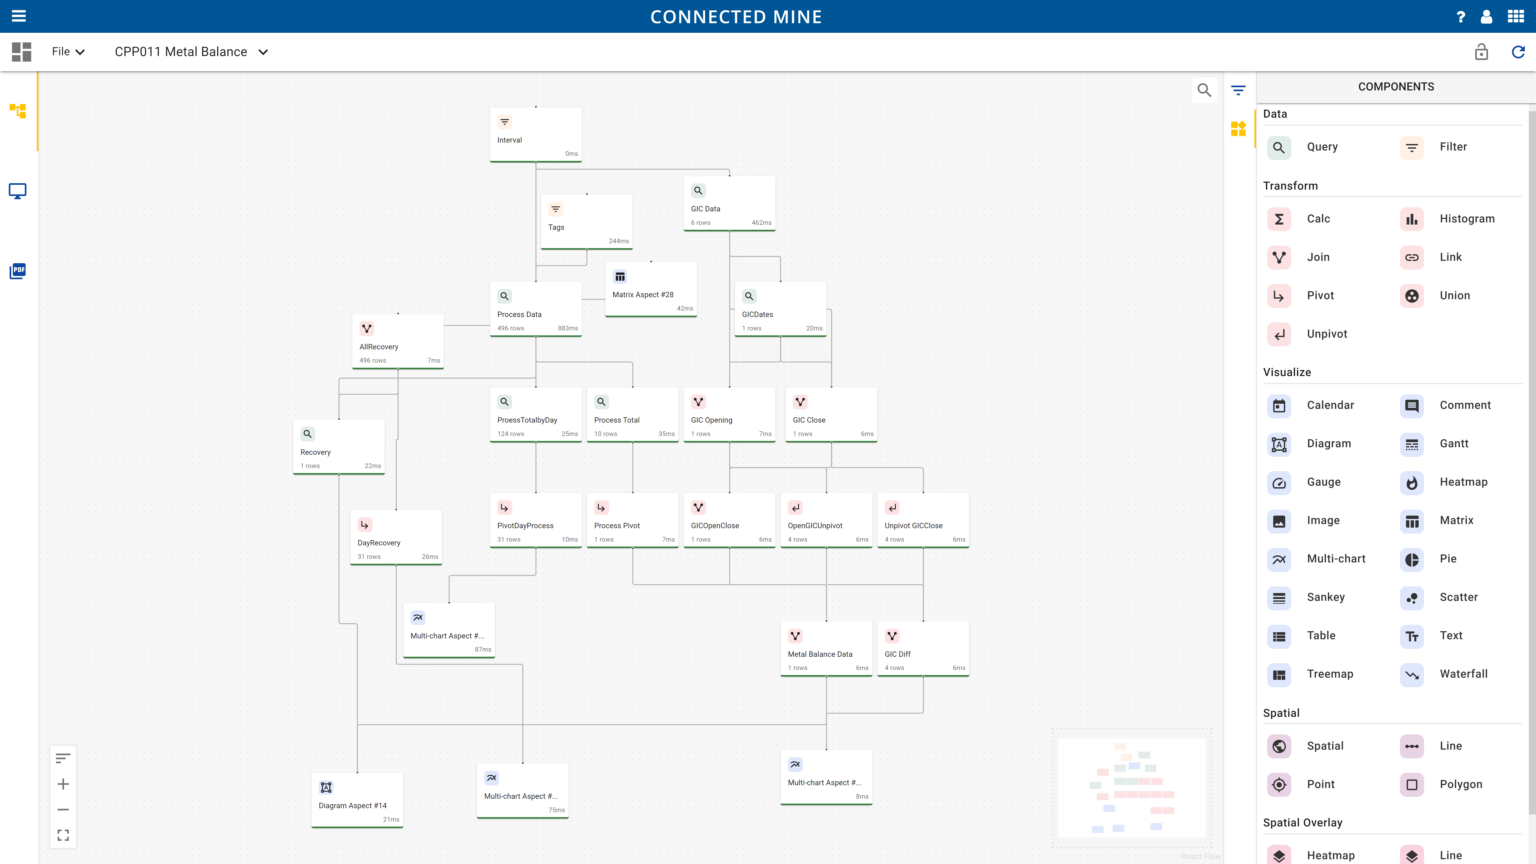
Task: Add a Sankey component
Action: tap(1325, 597)
